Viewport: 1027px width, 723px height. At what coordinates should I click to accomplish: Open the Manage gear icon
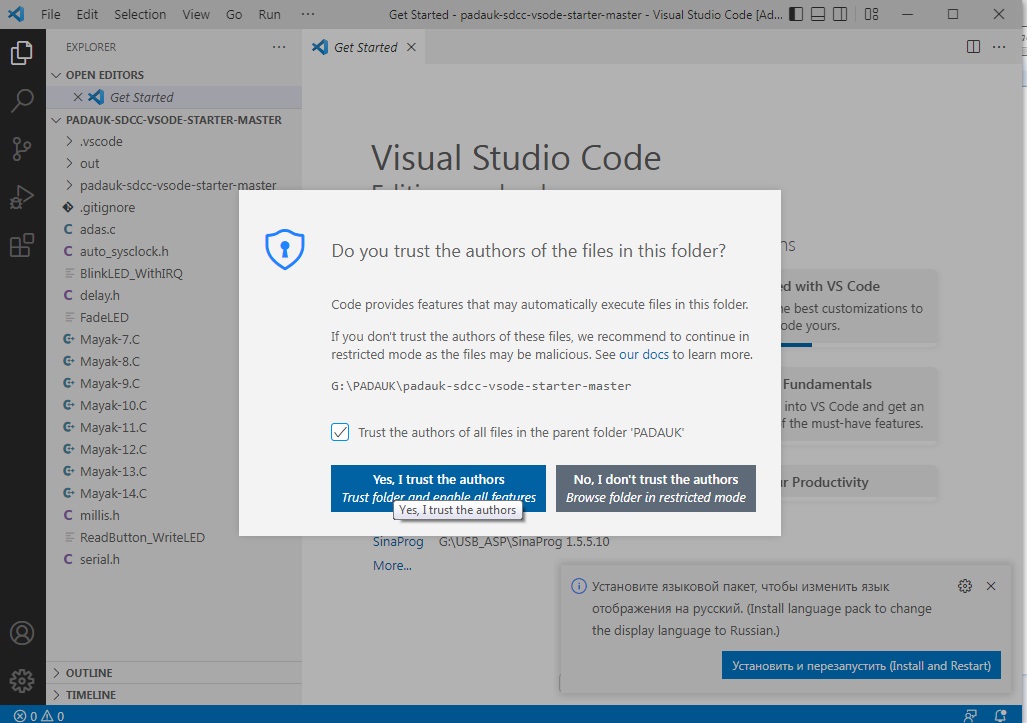click(22, 680)
